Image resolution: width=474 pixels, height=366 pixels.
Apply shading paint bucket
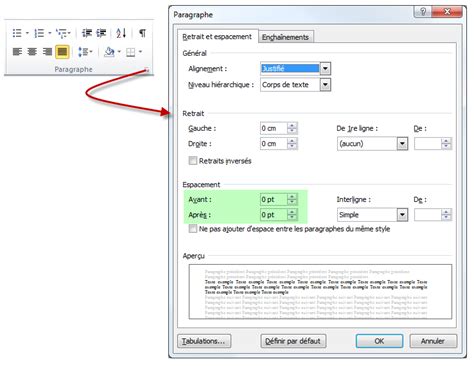[109, 52]
